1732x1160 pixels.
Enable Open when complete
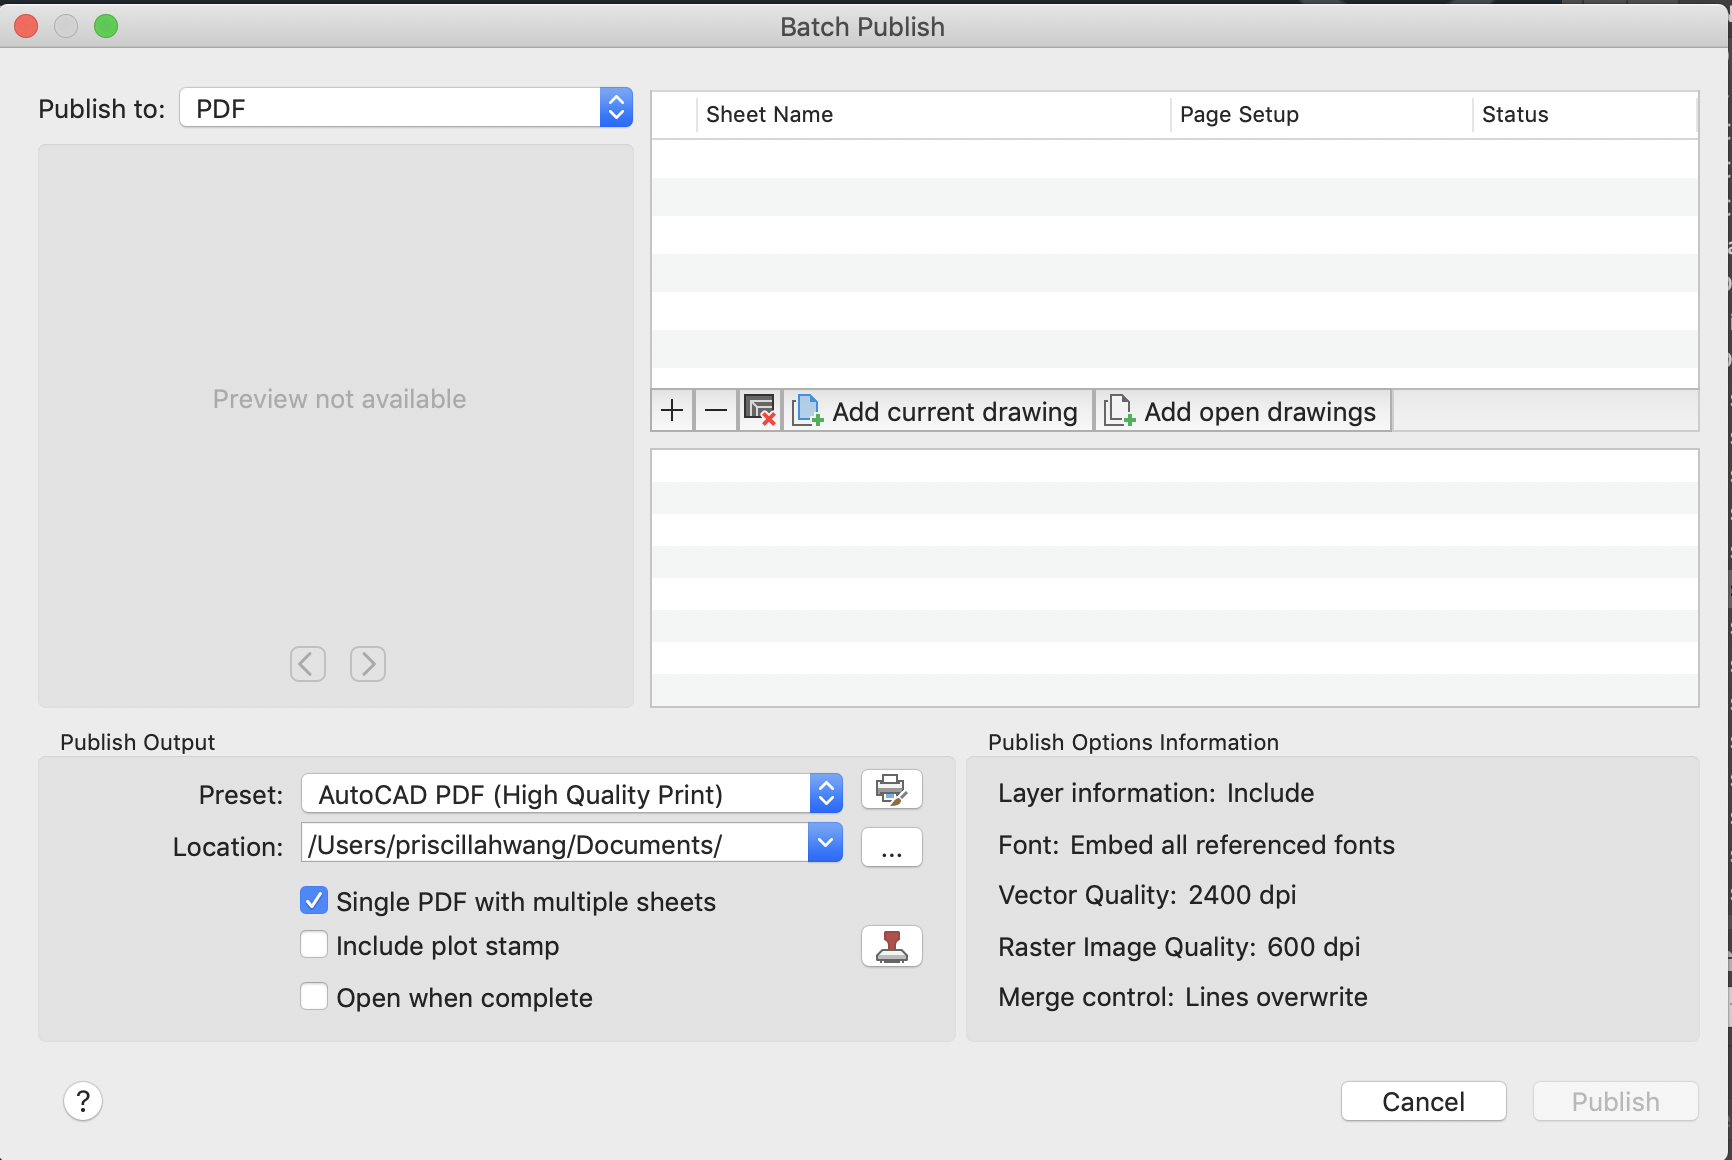(x=314, y=996)
